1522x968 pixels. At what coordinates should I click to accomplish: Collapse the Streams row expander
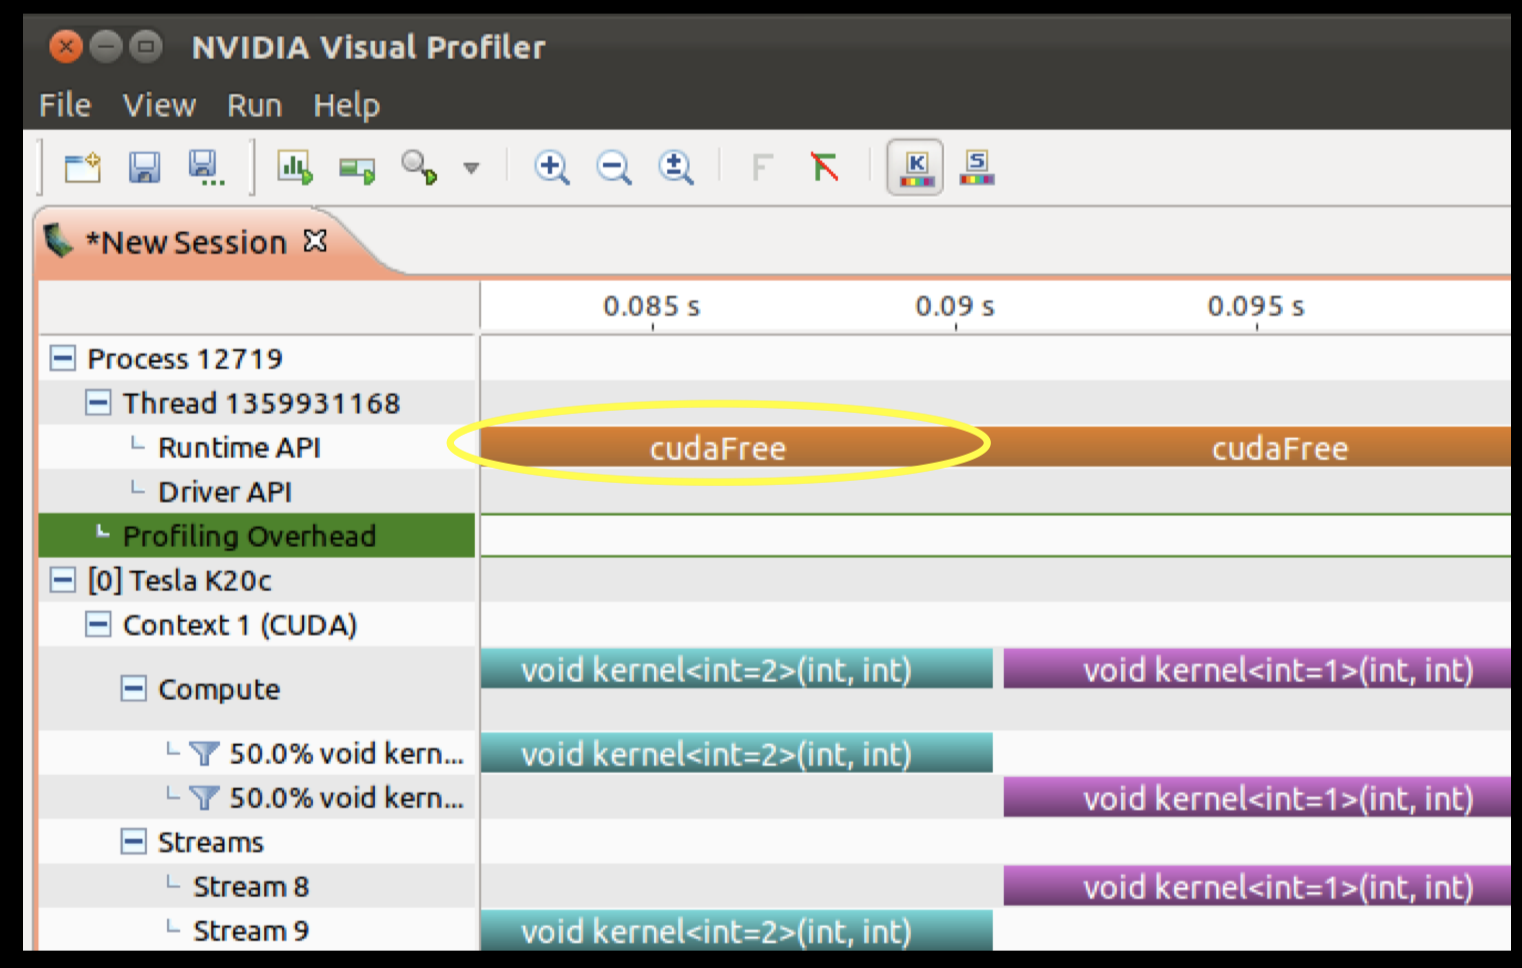point(133,841)
